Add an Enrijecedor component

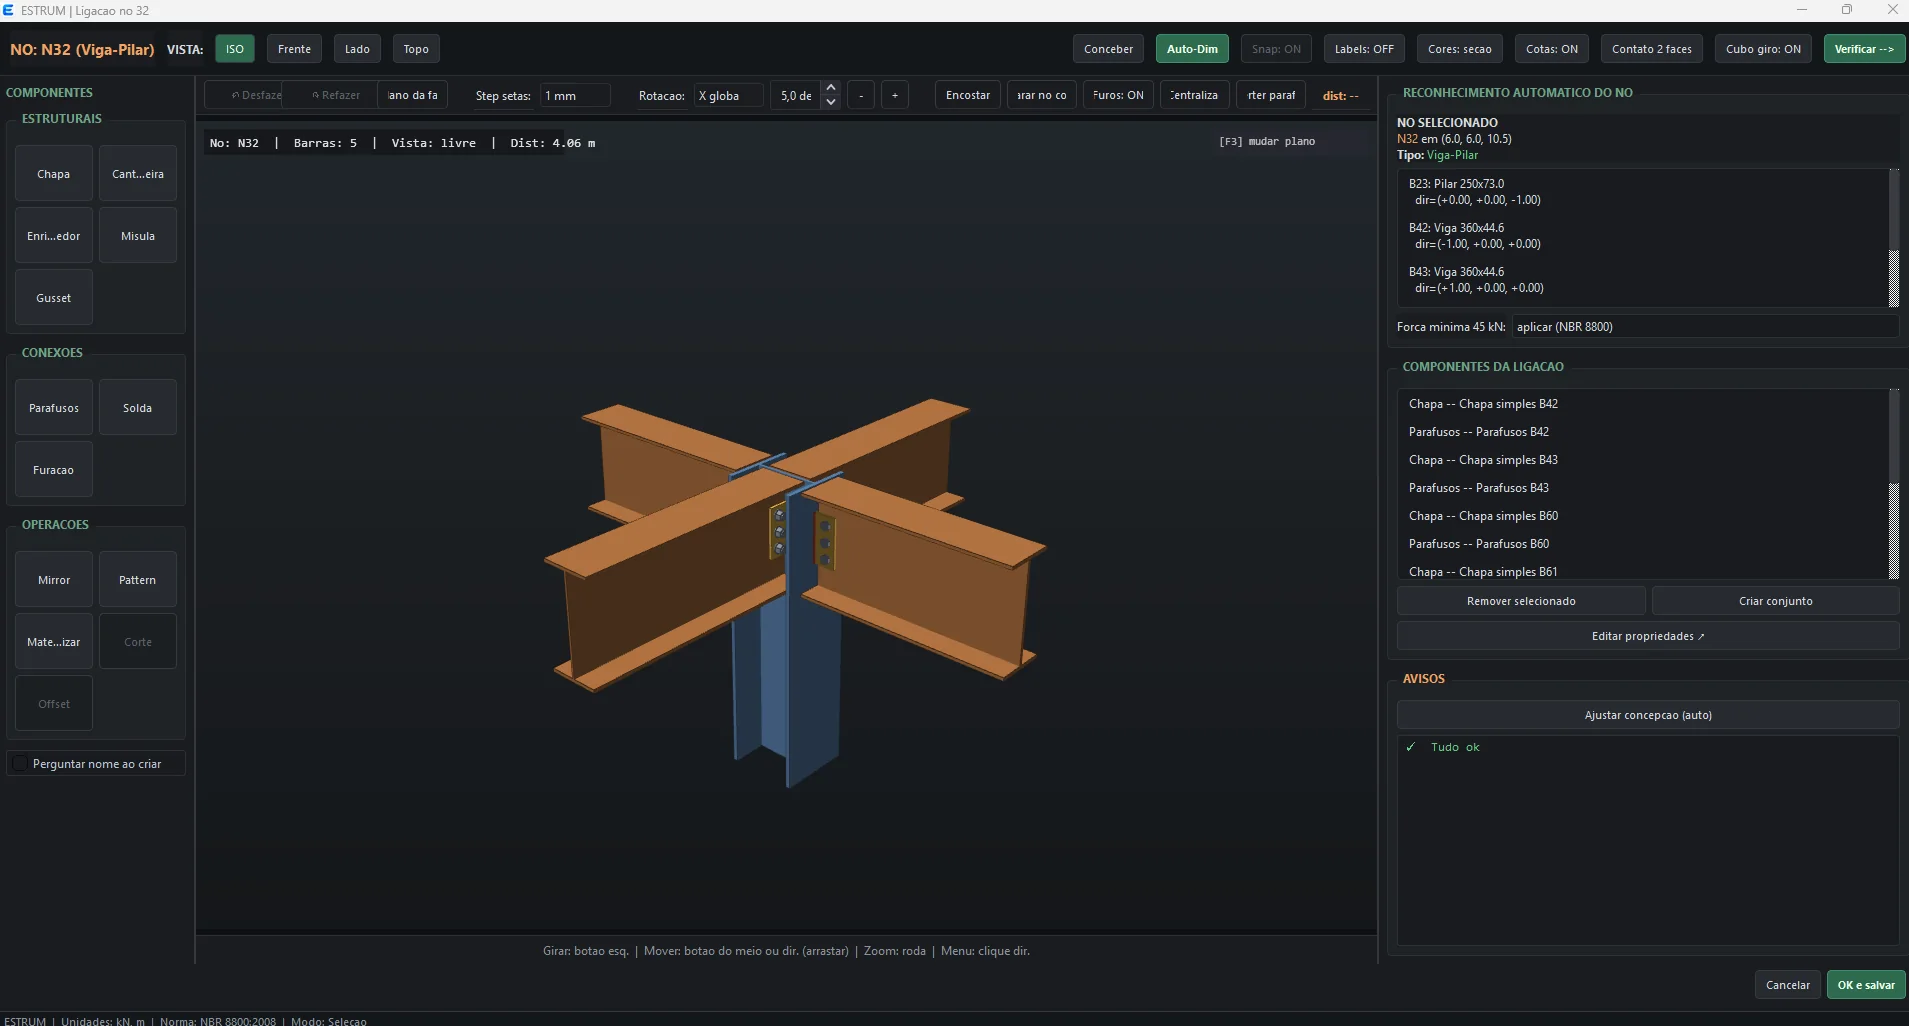click(x=54, y=236)
